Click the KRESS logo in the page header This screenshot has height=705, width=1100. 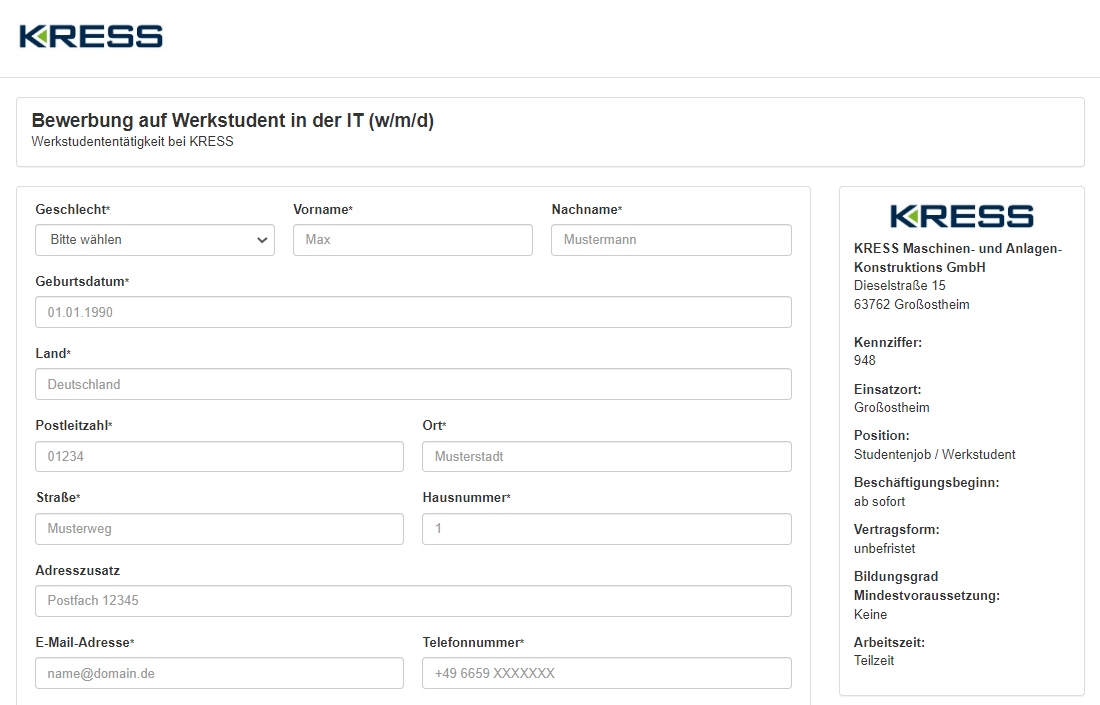point(91,37)
